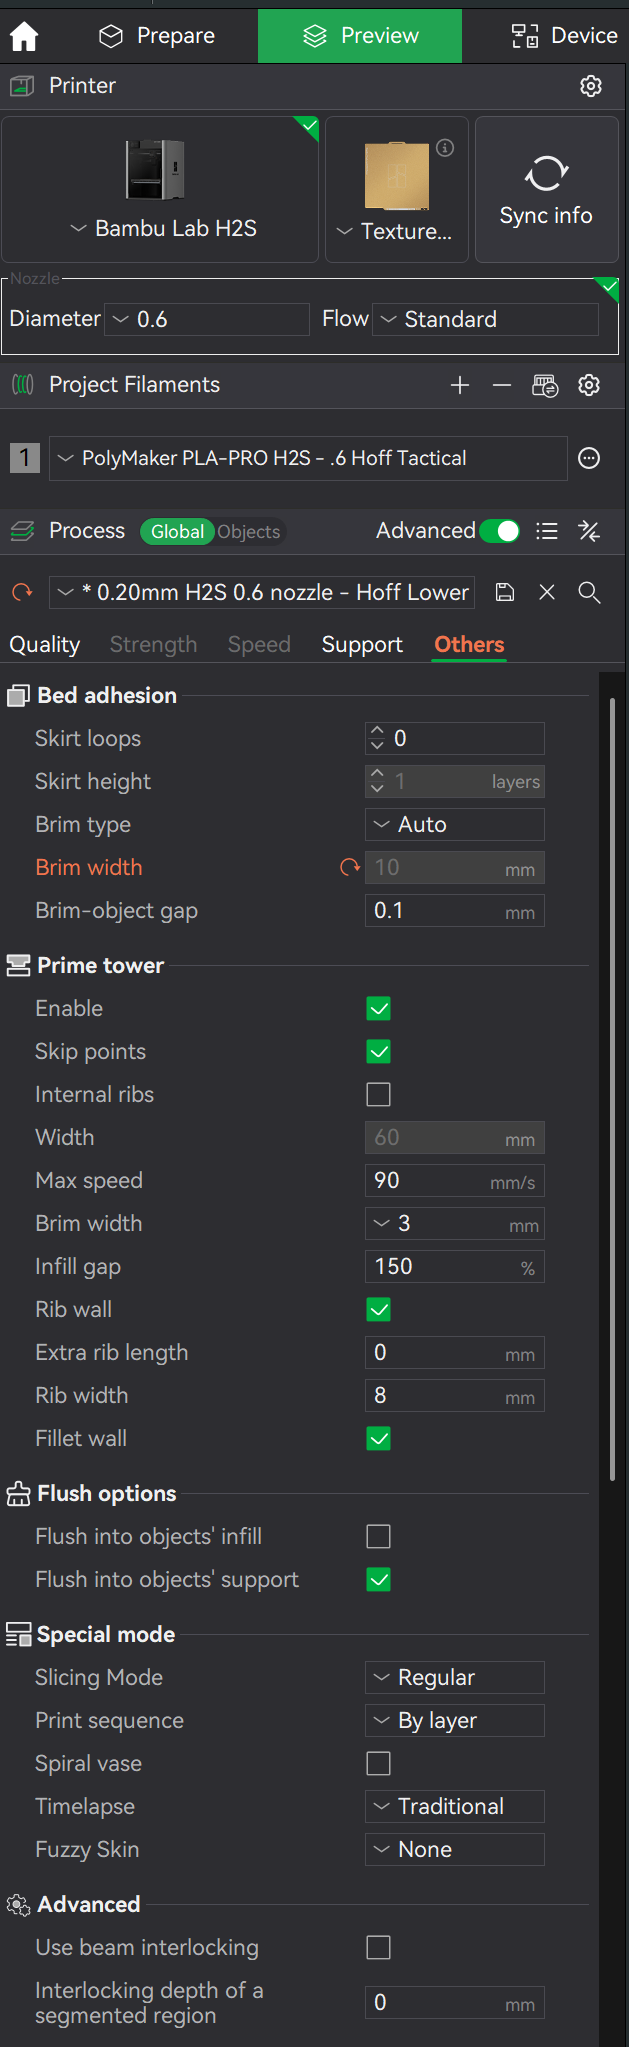The height and width of the screenshot is (2047, 629).
Task: Toggle Skip points checkbox
Action: point(379,1052)
